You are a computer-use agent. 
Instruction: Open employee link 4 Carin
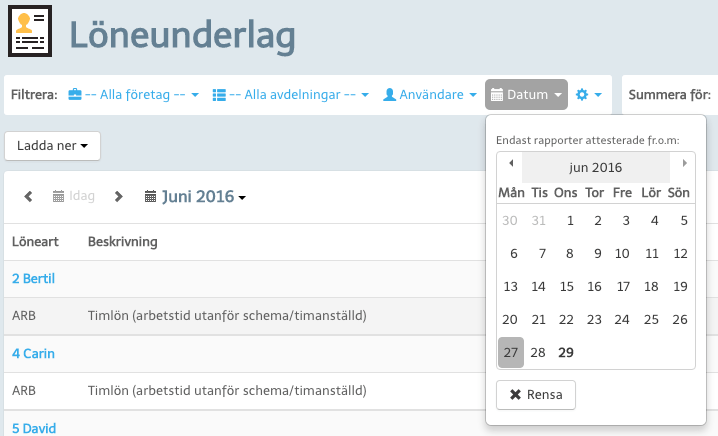[x=33, y=354]
